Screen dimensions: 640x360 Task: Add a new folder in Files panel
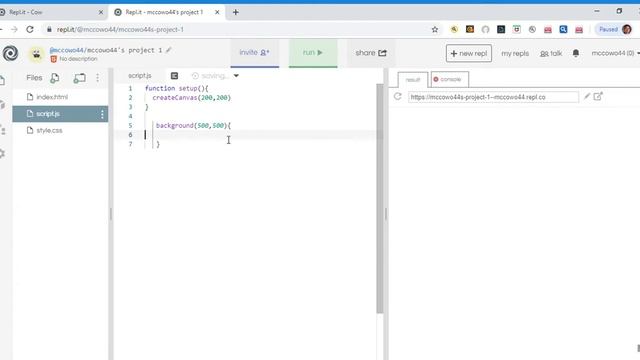79,78
